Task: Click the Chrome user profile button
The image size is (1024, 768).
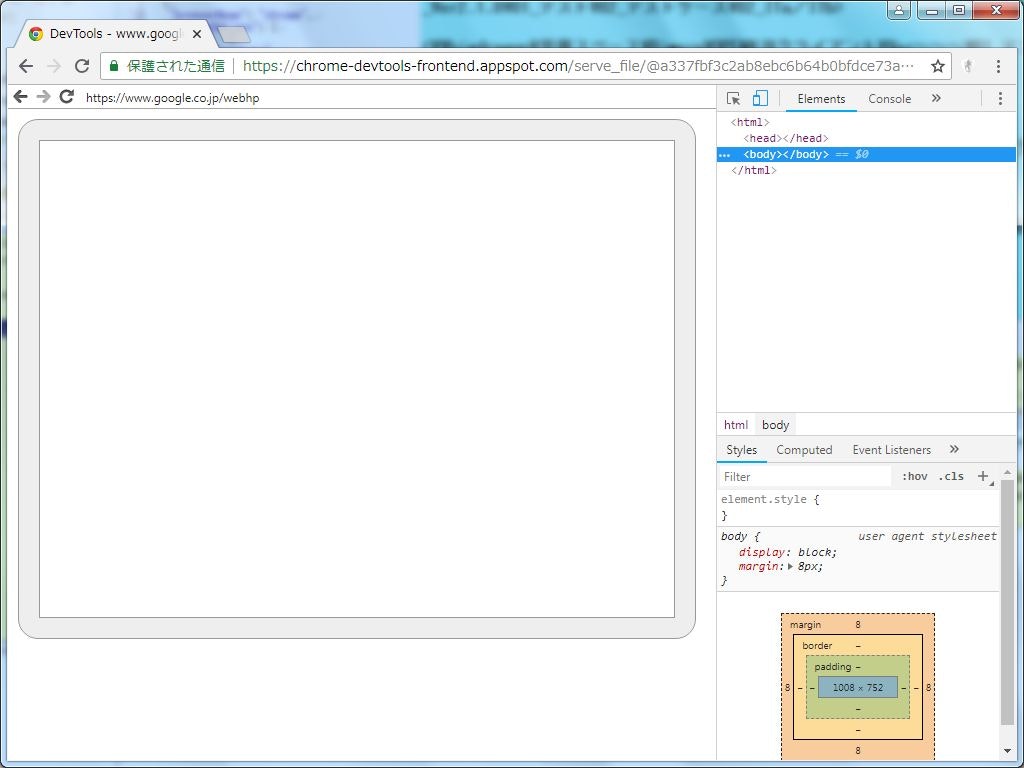Action: click(x=899, y=10)
